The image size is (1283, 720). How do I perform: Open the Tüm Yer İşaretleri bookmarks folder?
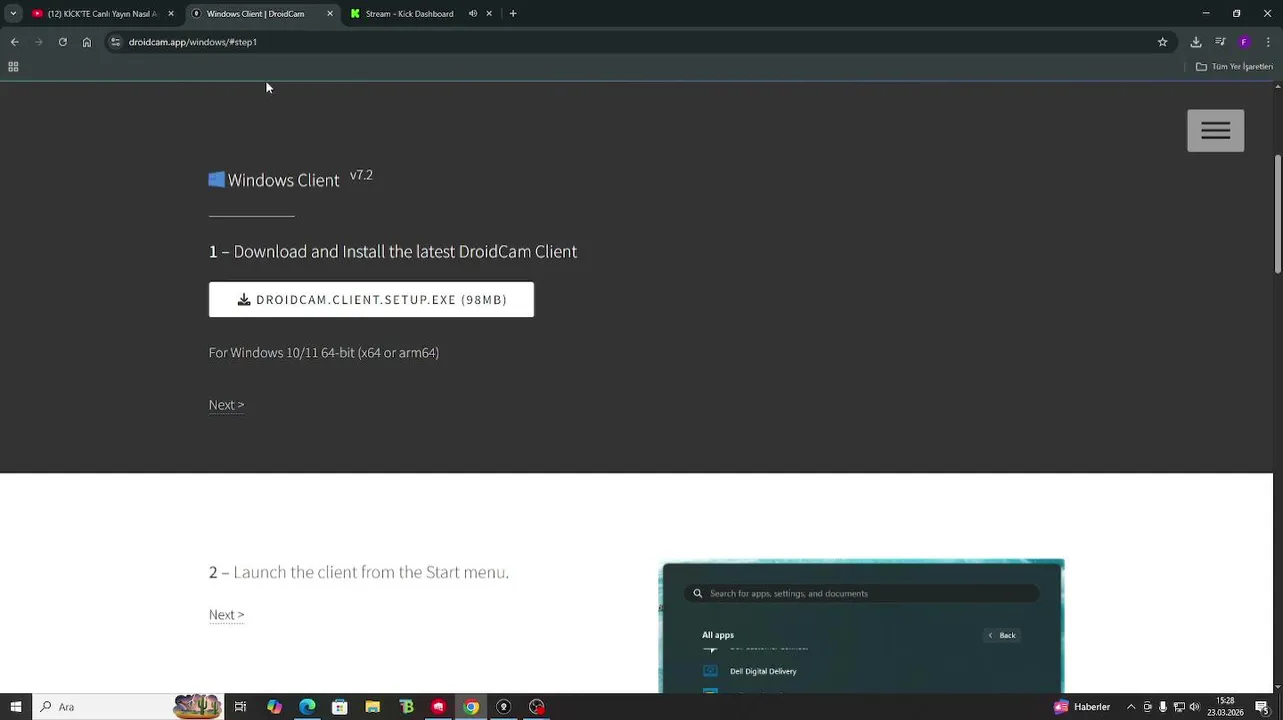pyautogui.click(x=1234, y=67)
